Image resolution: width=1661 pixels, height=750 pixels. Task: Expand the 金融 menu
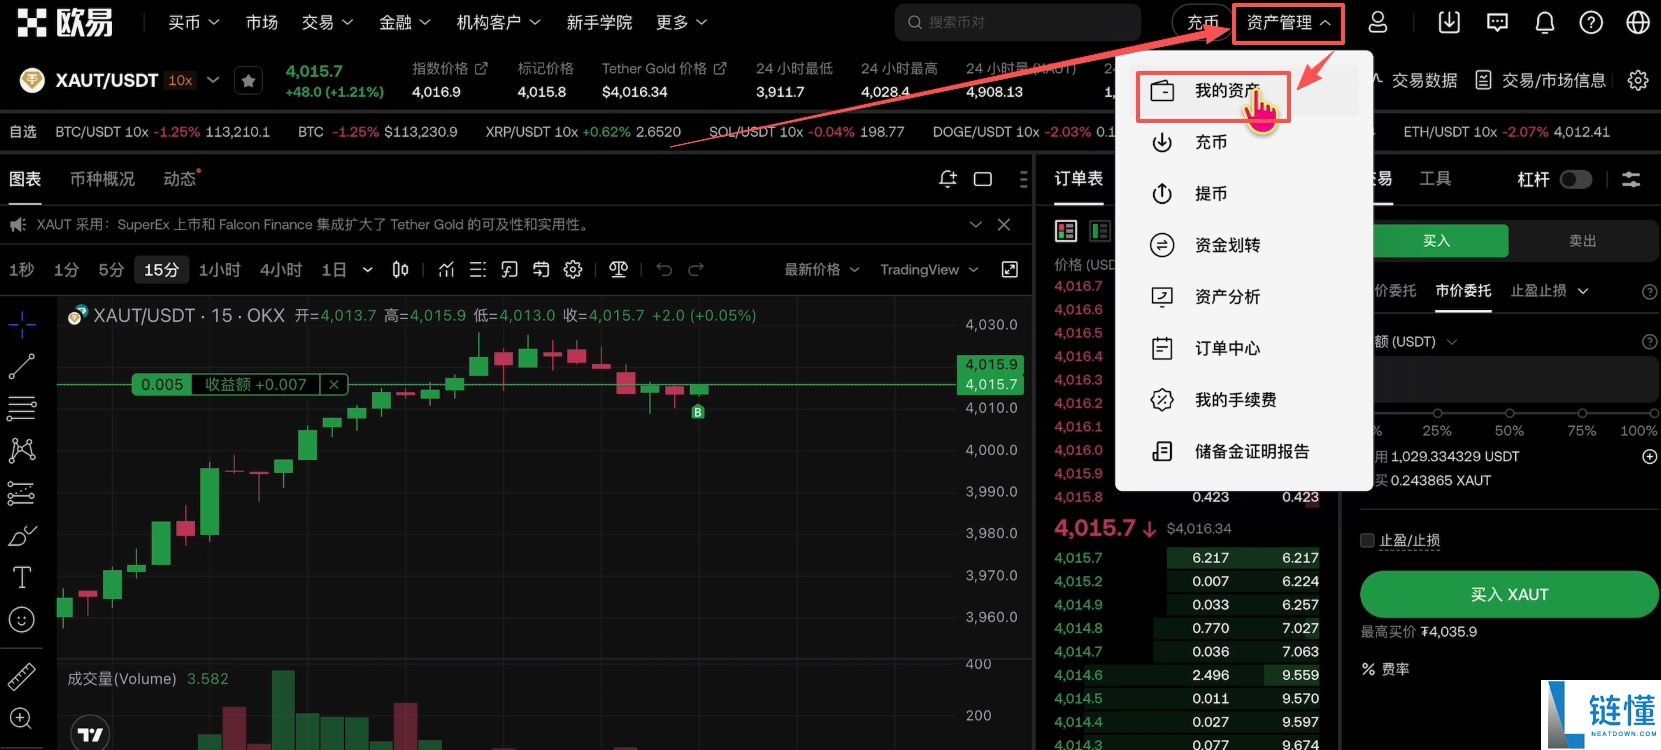point(404,22)
